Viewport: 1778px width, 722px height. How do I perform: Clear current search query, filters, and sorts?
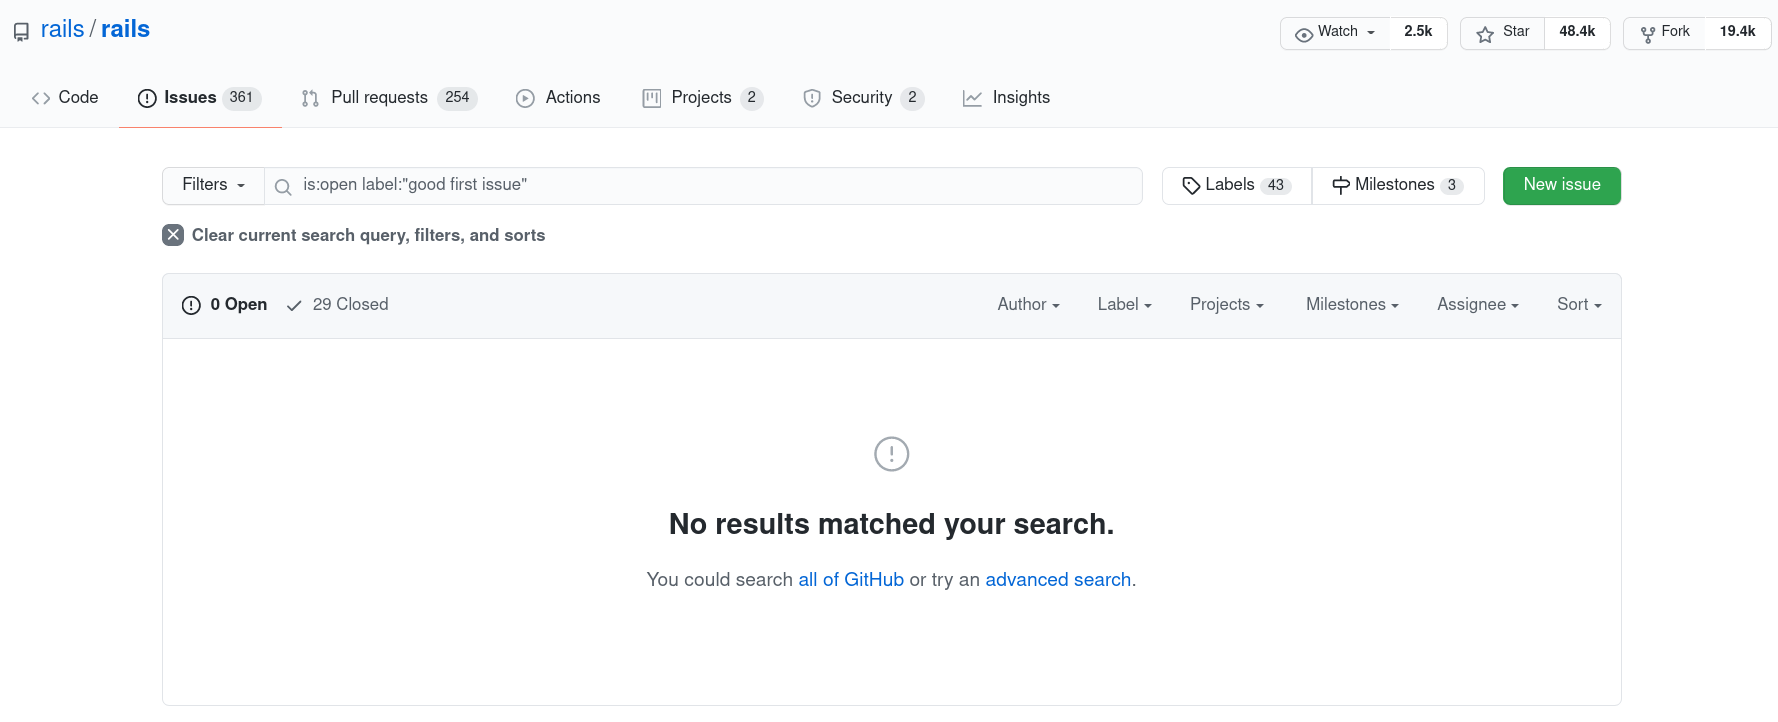[354, 235]
